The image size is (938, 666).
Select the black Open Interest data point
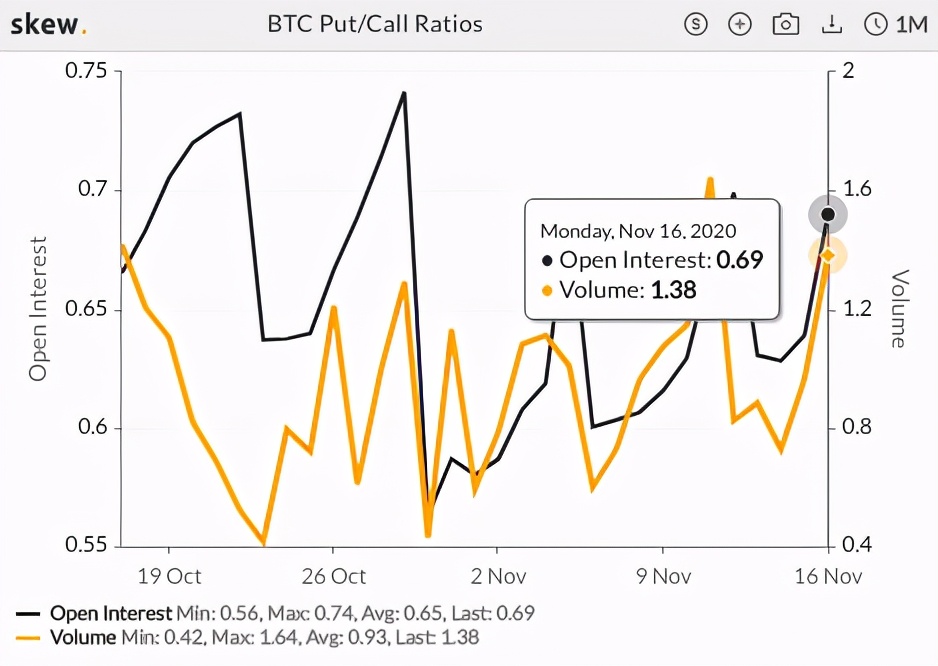[828, 214]
